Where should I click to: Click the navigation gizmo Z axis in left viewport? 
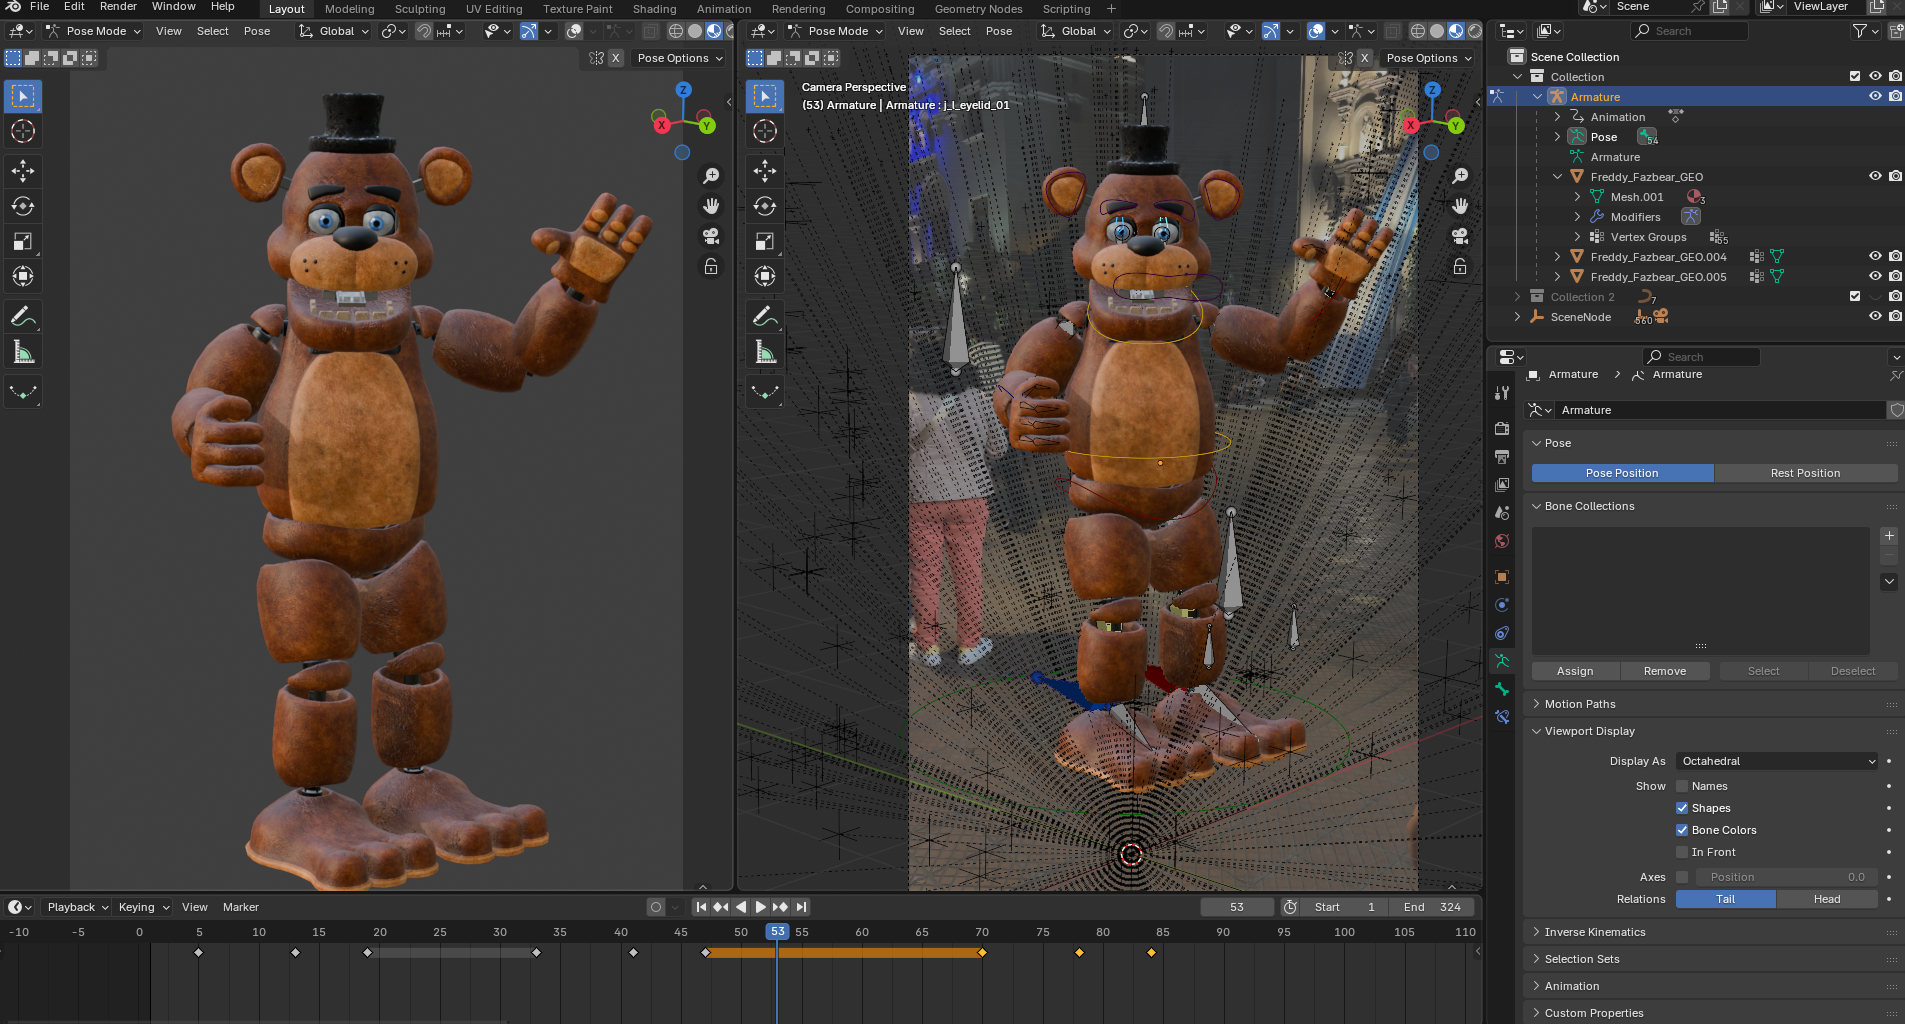pos(684,89)
